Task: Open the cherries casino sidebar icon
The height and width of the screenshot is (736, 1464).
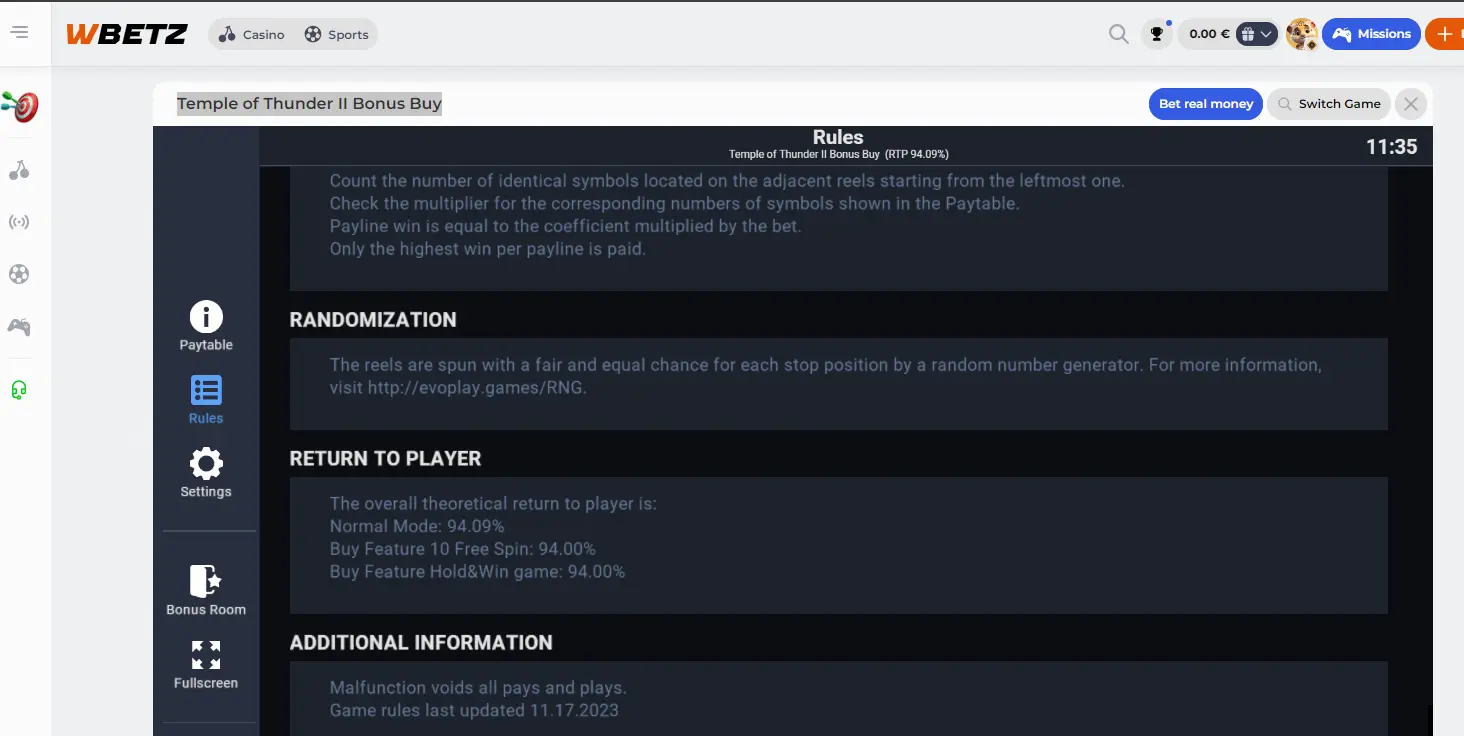Action: [19, 170]
